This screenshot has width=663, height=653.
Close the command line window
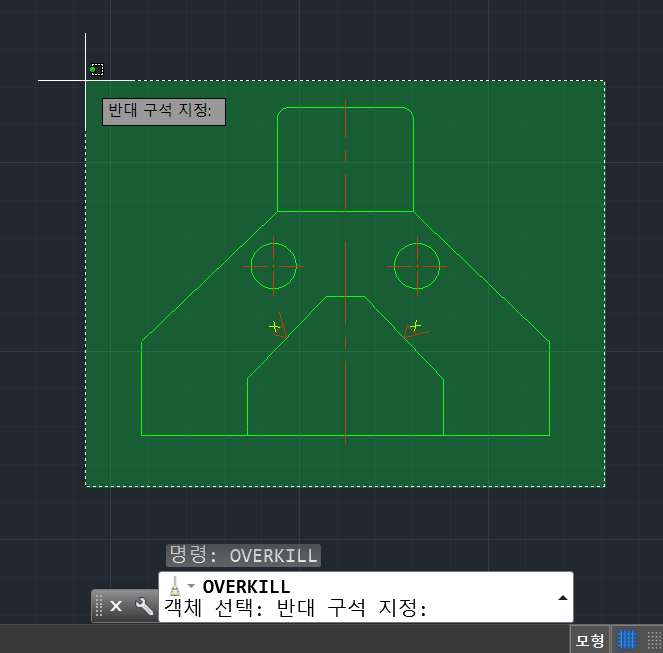[x=116, y=606]
